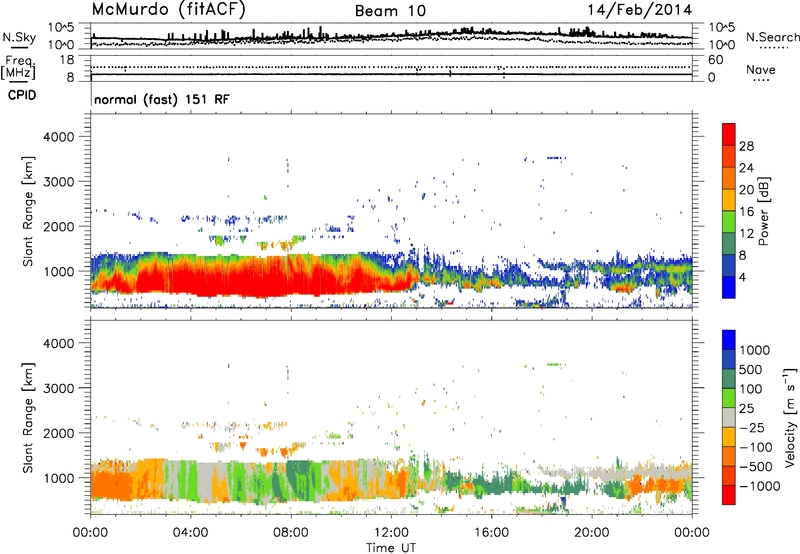This screenshot has width=800, height=554.
Task: Click the -1000 tick label on velocity colorbar
Action: pos(759,486)
